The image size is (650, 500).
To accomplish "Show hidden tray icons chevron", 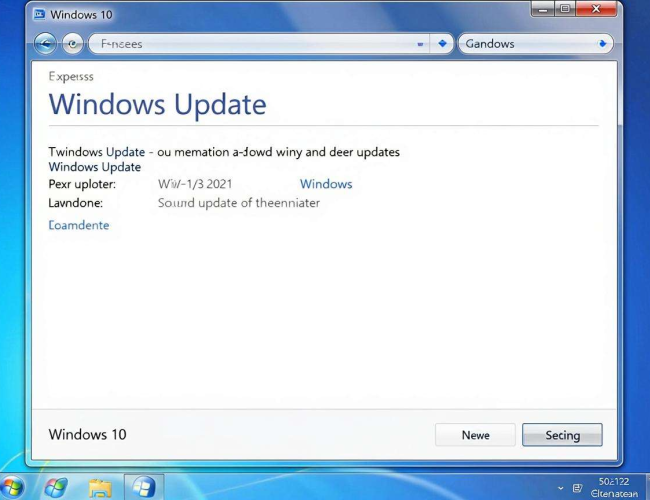I will coord(560,488).
